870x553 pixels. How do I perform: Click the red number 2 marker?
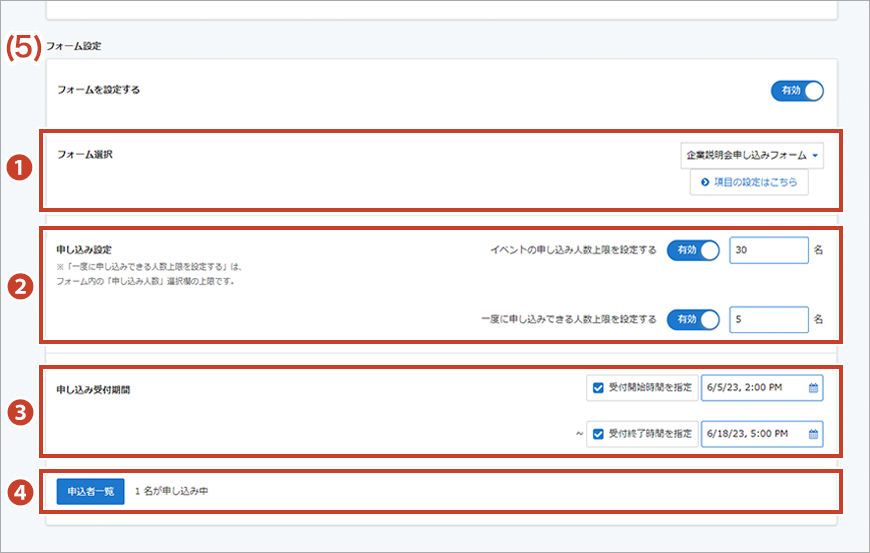click(17, 285)
